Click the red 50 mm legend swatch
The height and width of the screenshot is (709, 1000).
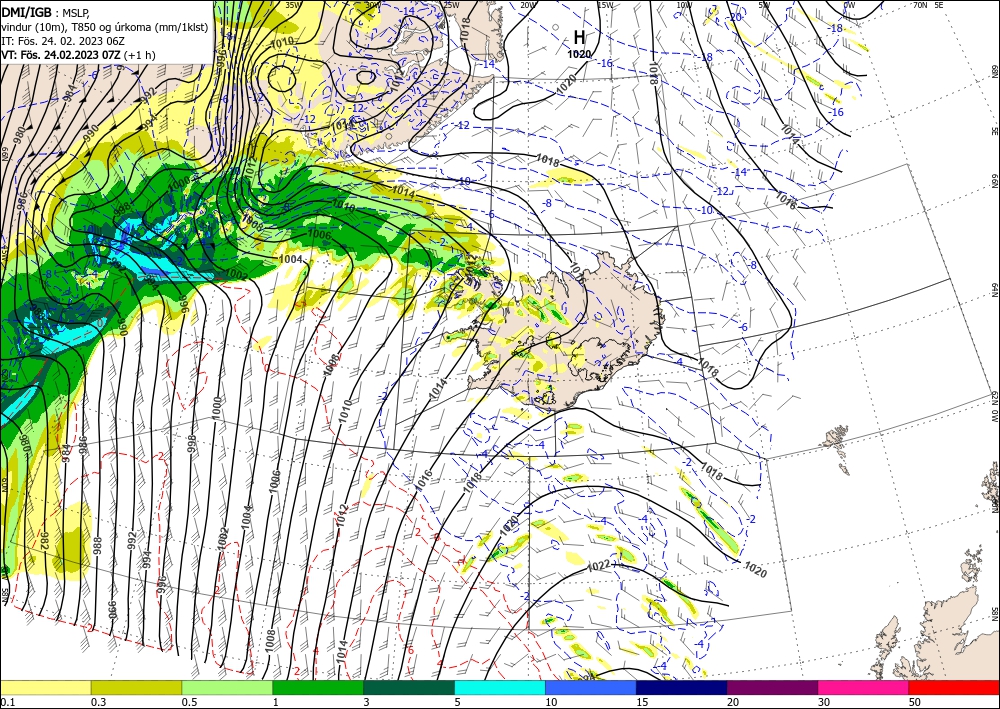(x=954, y=687)
